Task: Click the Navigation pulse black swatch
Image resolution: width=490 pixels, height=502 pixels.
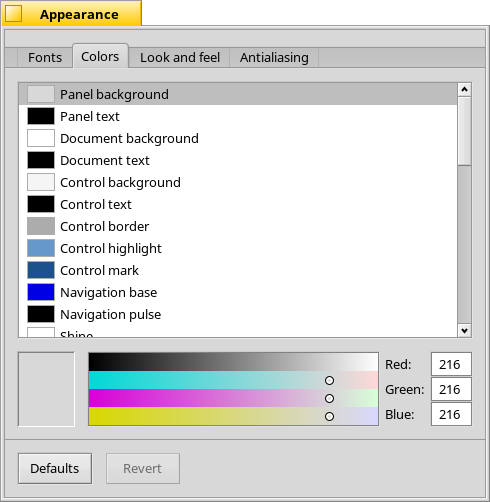Action: pos(41,314)
